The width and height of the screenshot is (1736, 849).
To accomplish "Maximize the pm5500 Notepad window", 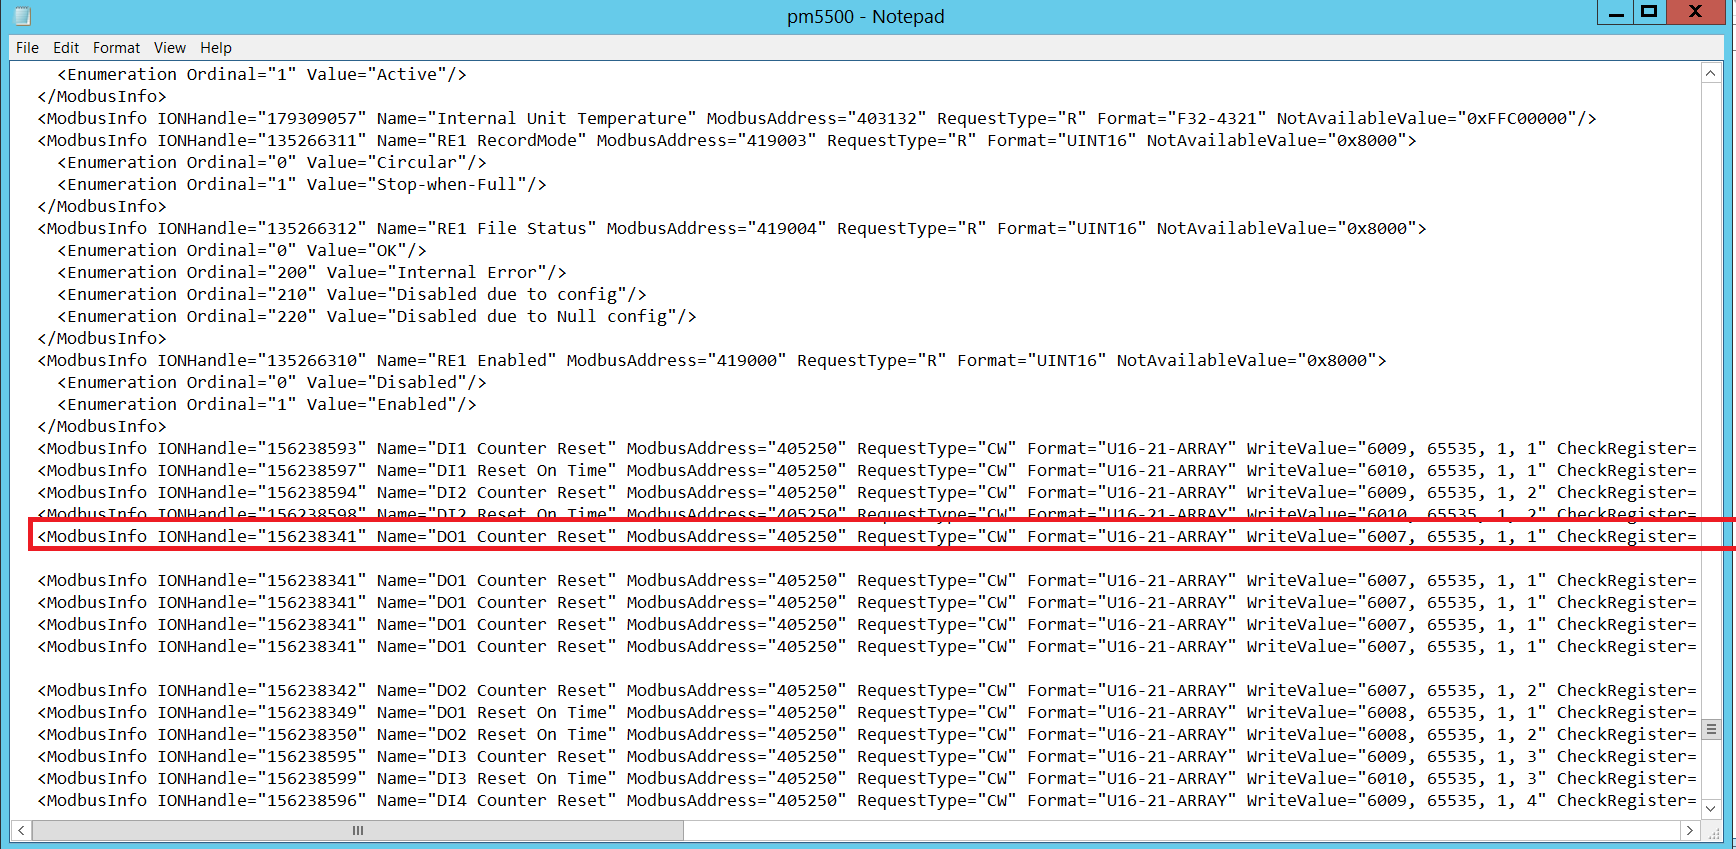I will point(1649,12).
